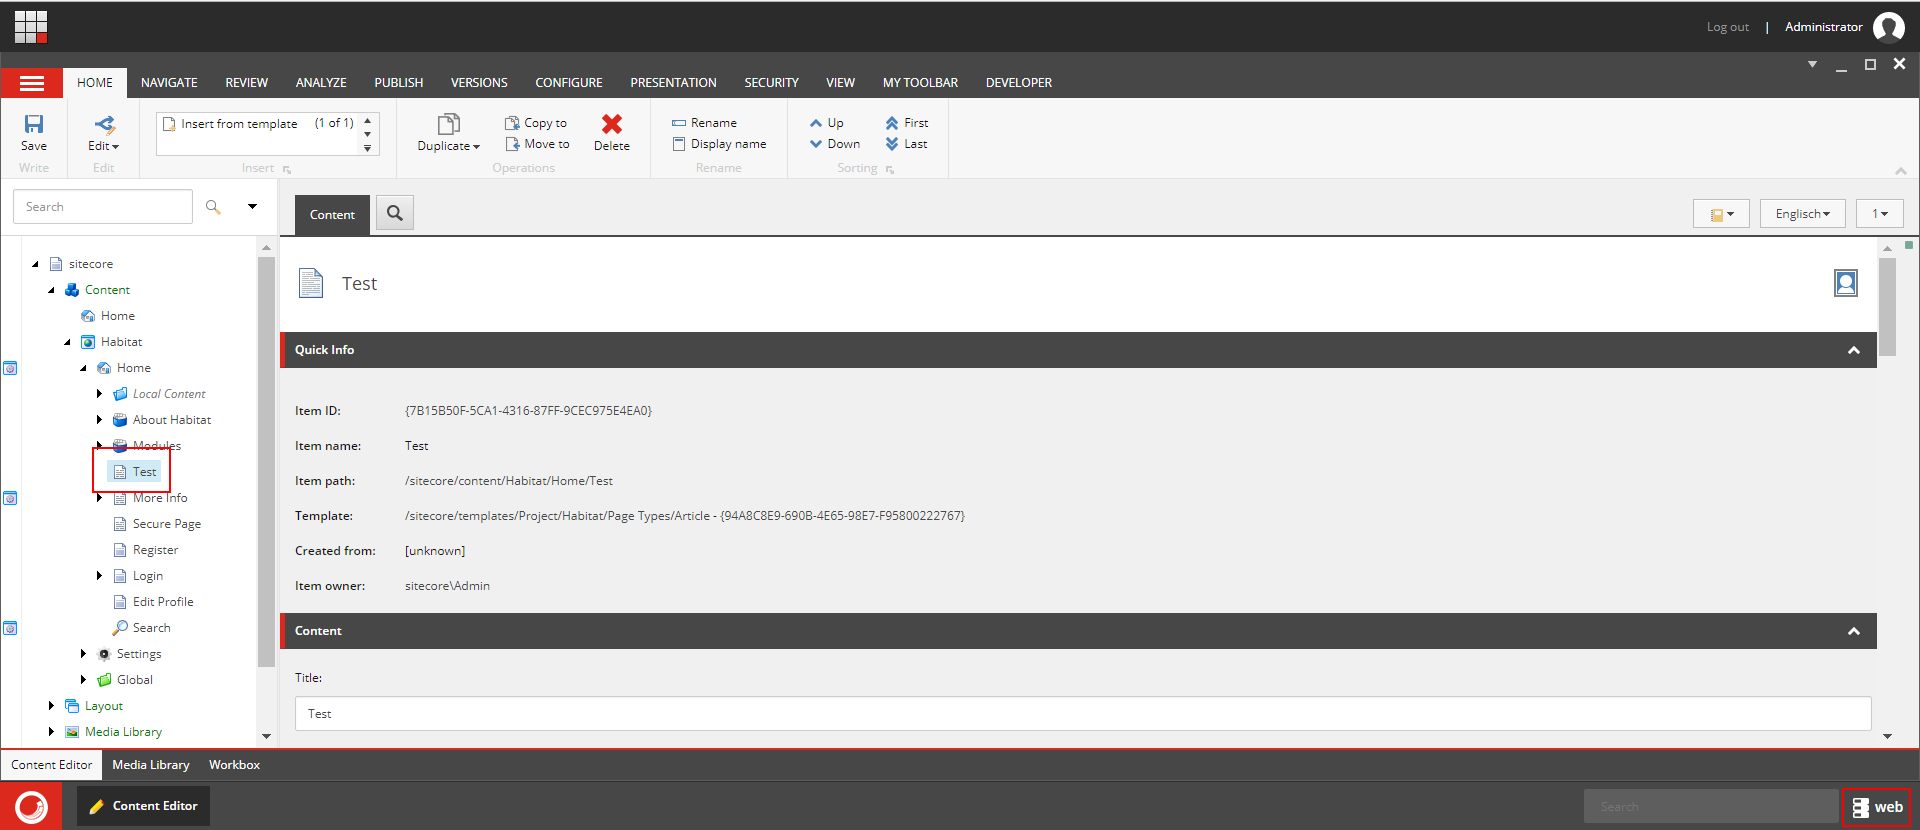This screenshot has height=830, width=1920.
Task: Open the version number dropdown
Action: (x=1880, y=214)
